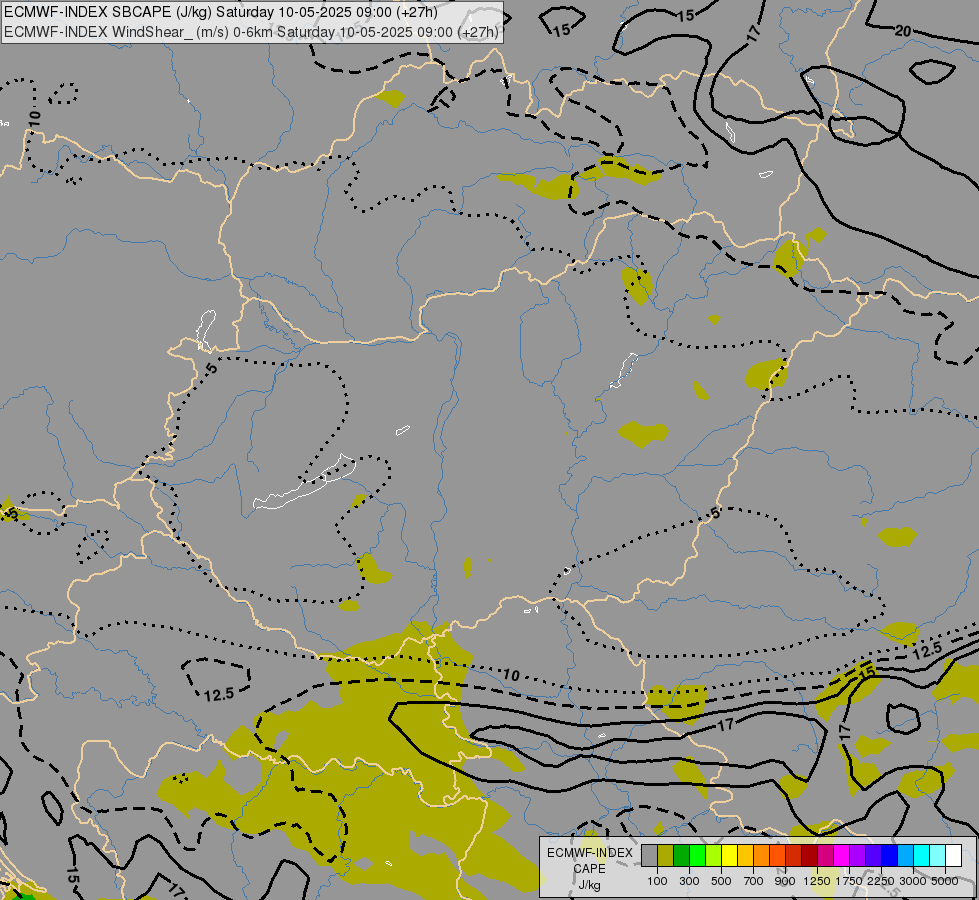Image resolution: width=979 pixels, height=900 pixels.
Task: Click the 'ECMWF-INDEX' text in the legend box
Action: coord(589,853)
